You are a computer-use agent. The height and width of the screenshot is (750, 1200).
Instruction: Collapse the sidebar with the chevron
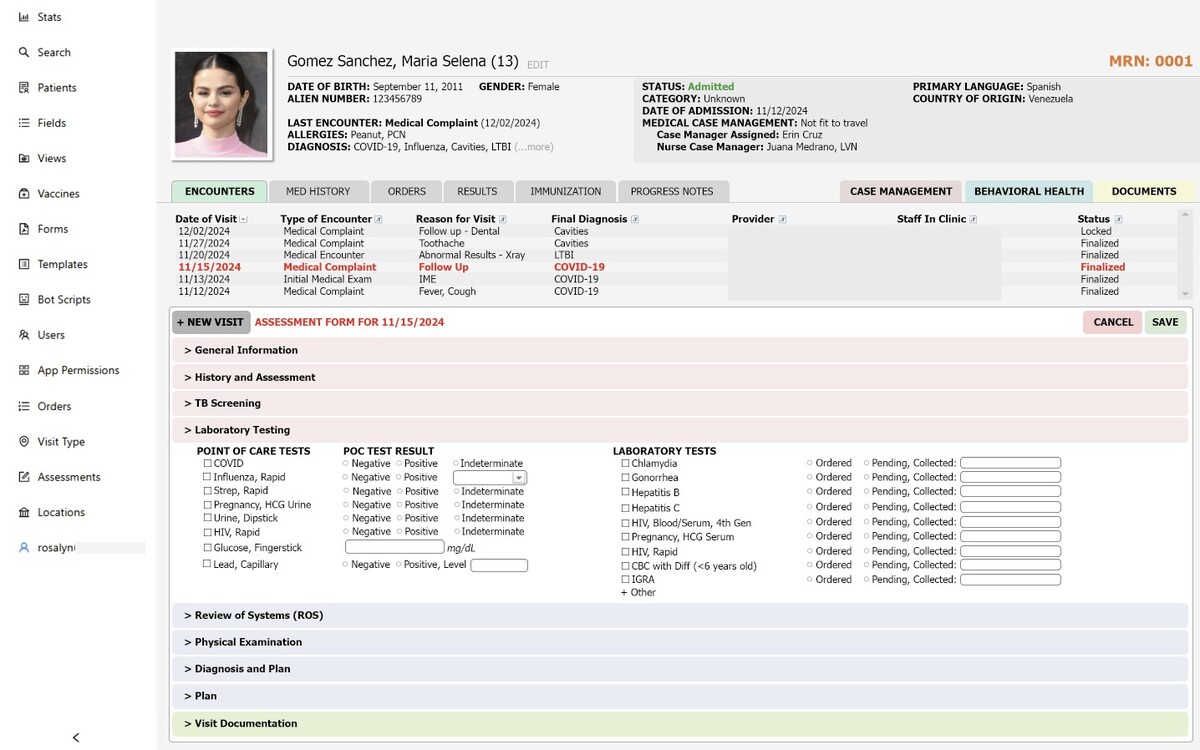click(x=76, y=738)
